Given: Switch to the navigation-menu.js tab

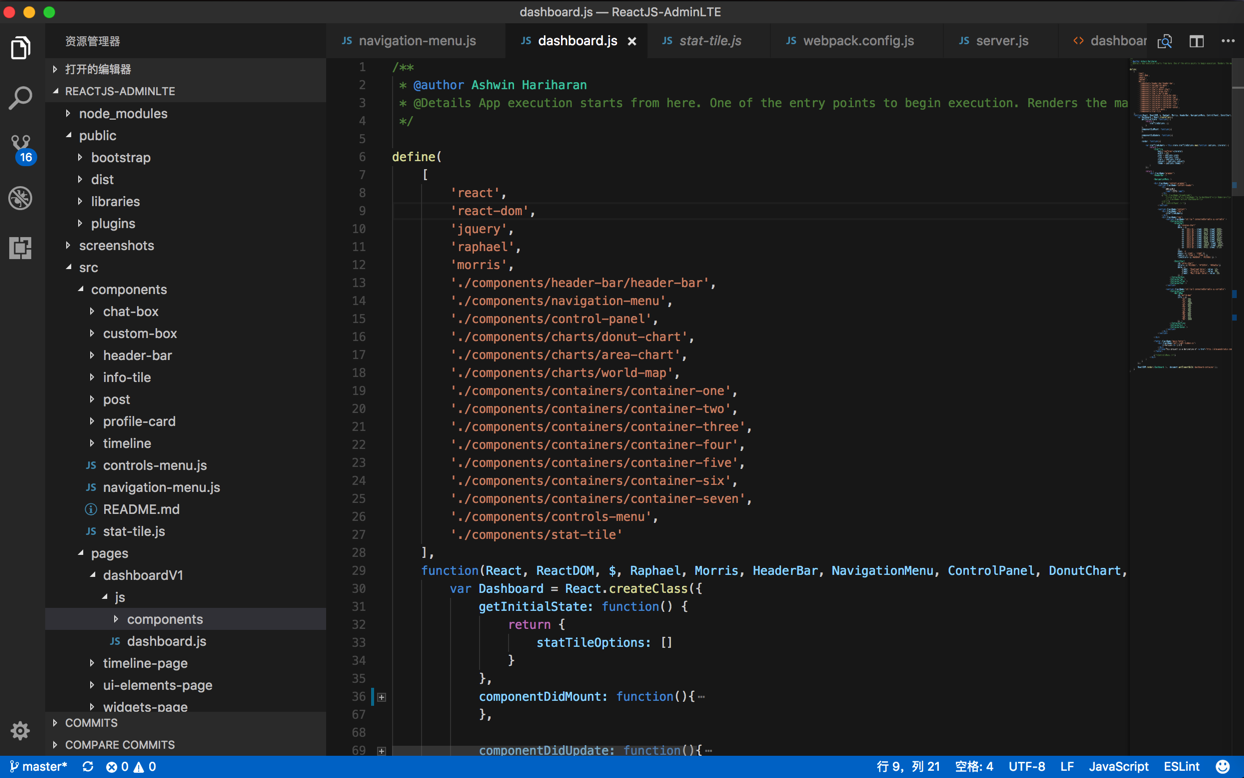Looking at the screenshot, I should pos(416,41).
